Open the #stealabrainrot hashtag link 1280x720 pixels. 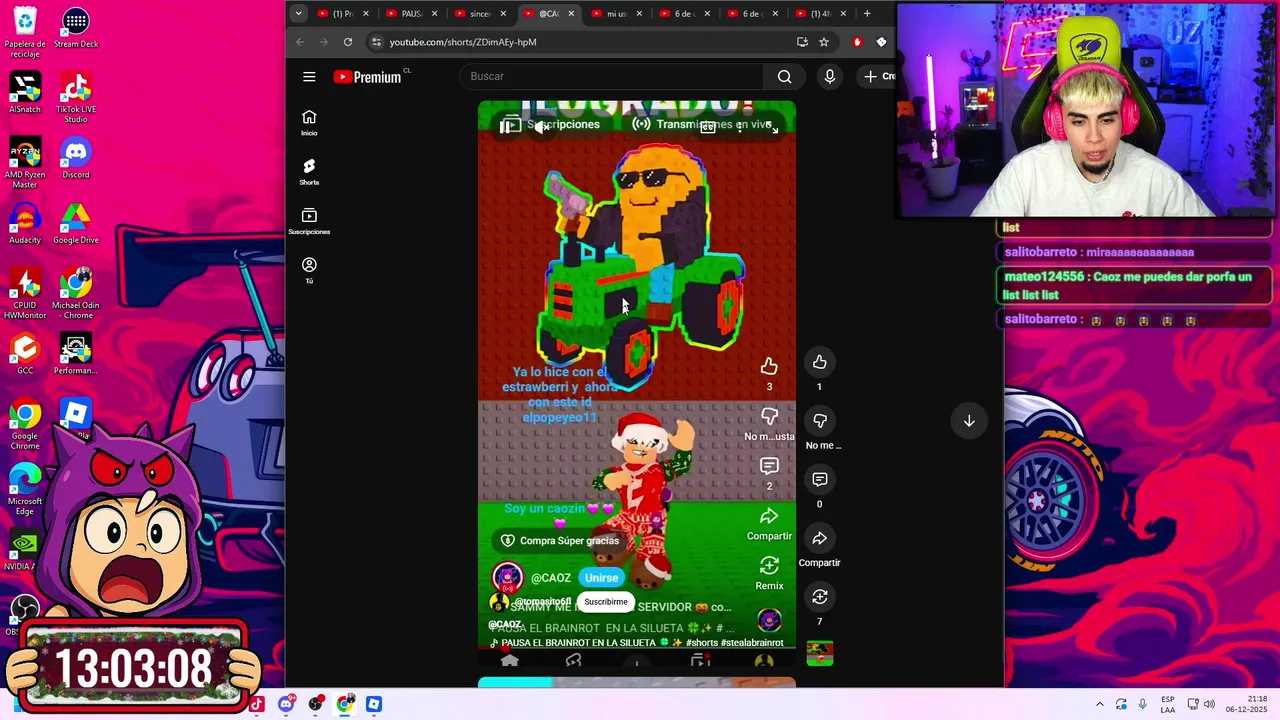(752, 643)
